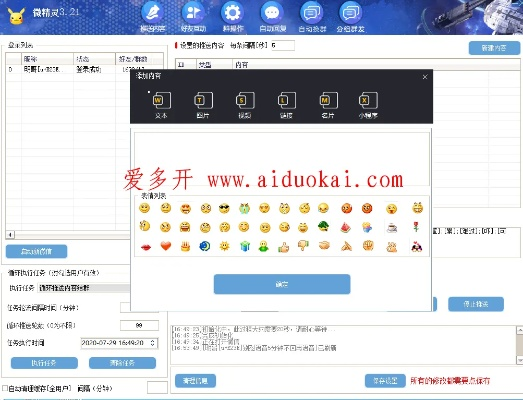Insert the handshake emoji
523x400 pixels.
pos(324,246)
